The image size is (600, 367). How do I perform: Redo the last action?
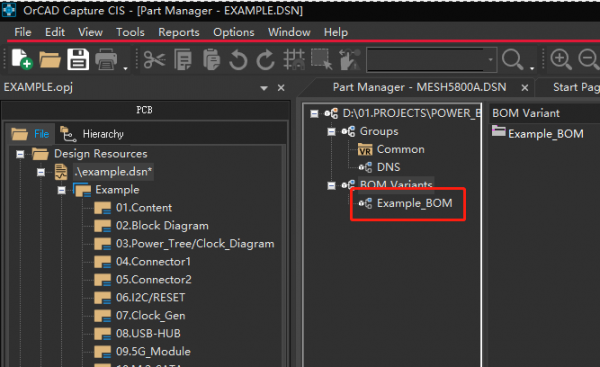pyautogui.click(x=266, y=60)
